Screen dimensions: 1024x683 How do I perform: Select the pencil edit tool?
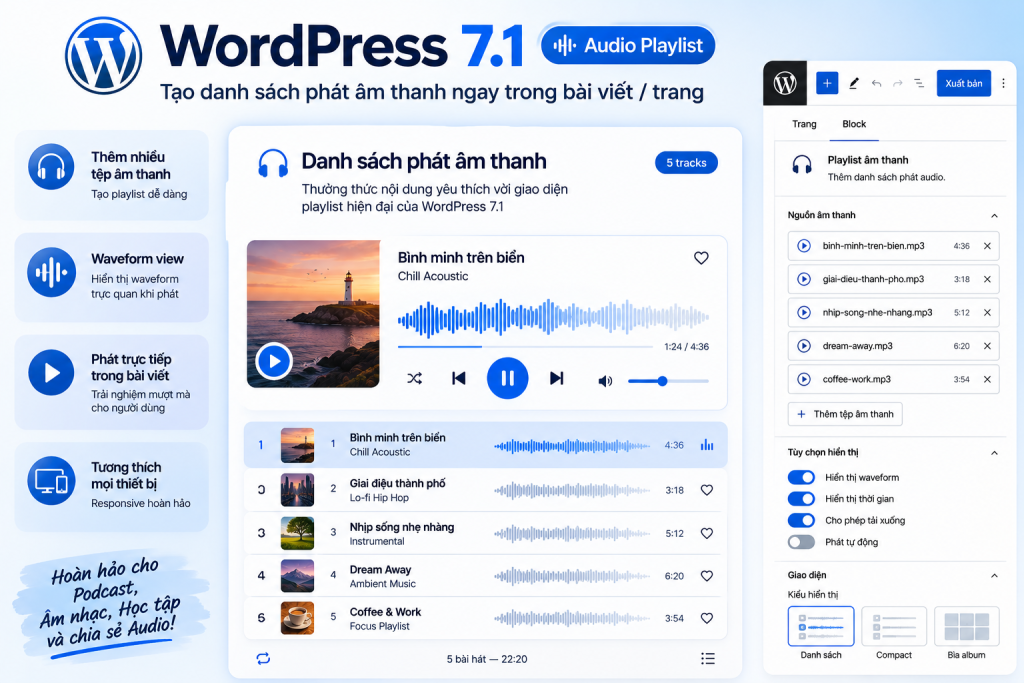point(854,83)
